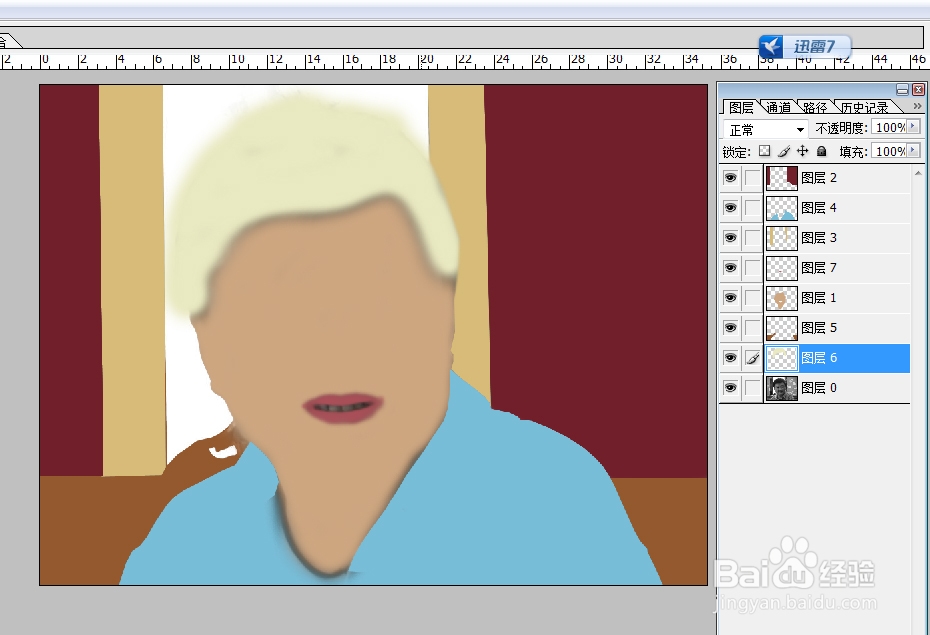Select the 图层 3 thumbnail

782,238
